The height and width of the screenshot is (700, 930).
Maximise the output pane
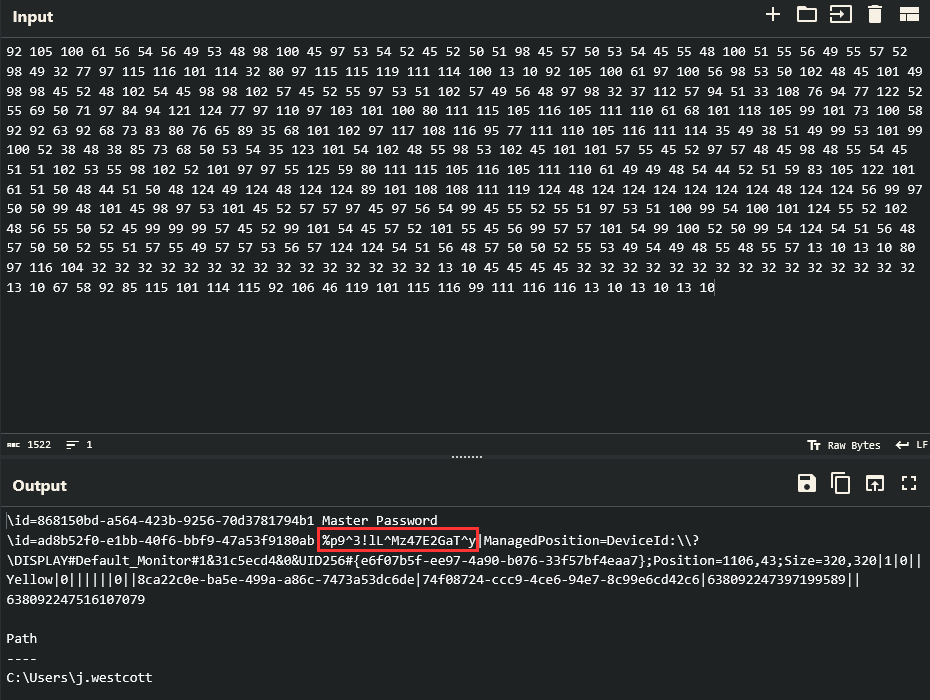click(x=909, y=484)
